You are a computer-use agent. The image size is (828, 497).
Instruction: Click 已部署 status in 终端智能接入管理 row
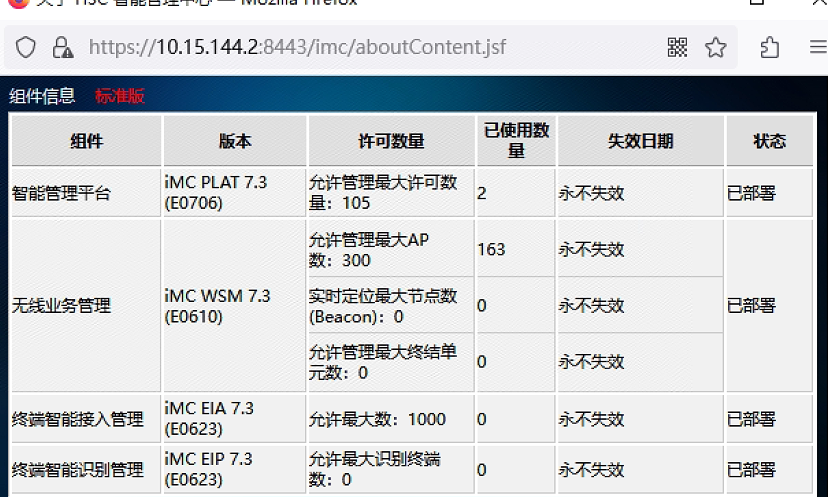[751, 419]
